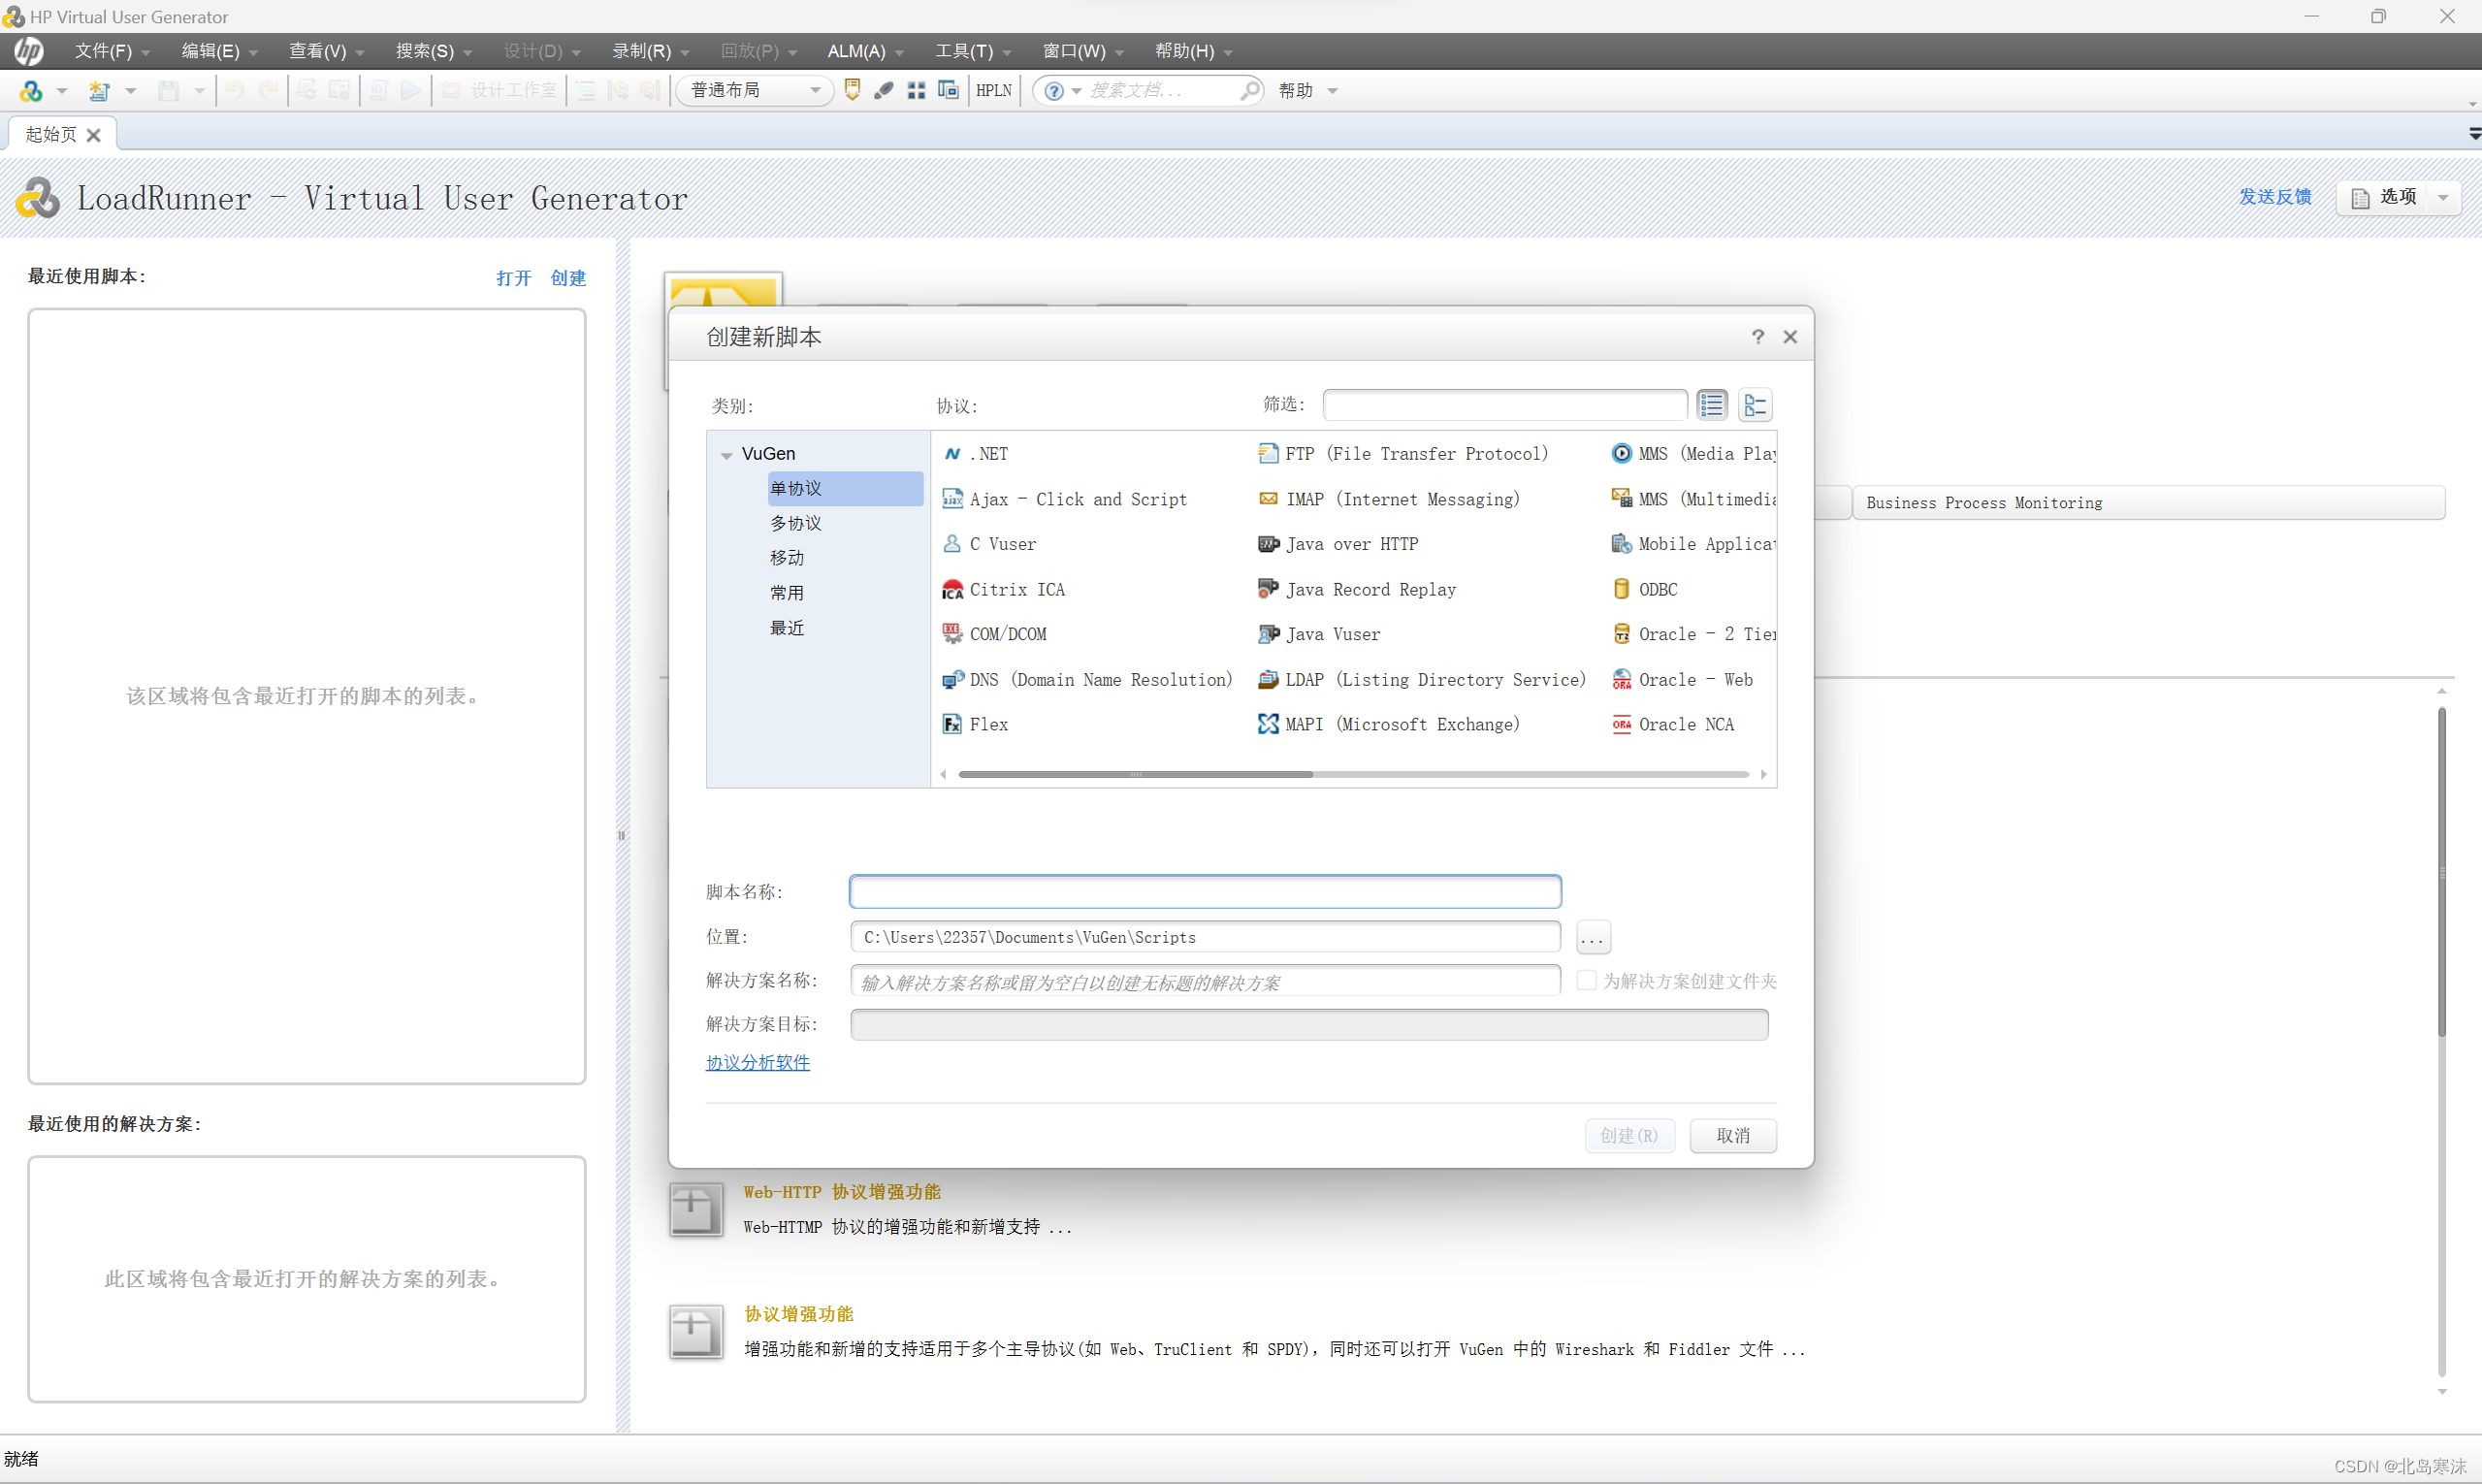Collapse the VuGen category tree node

coord(727,455)
